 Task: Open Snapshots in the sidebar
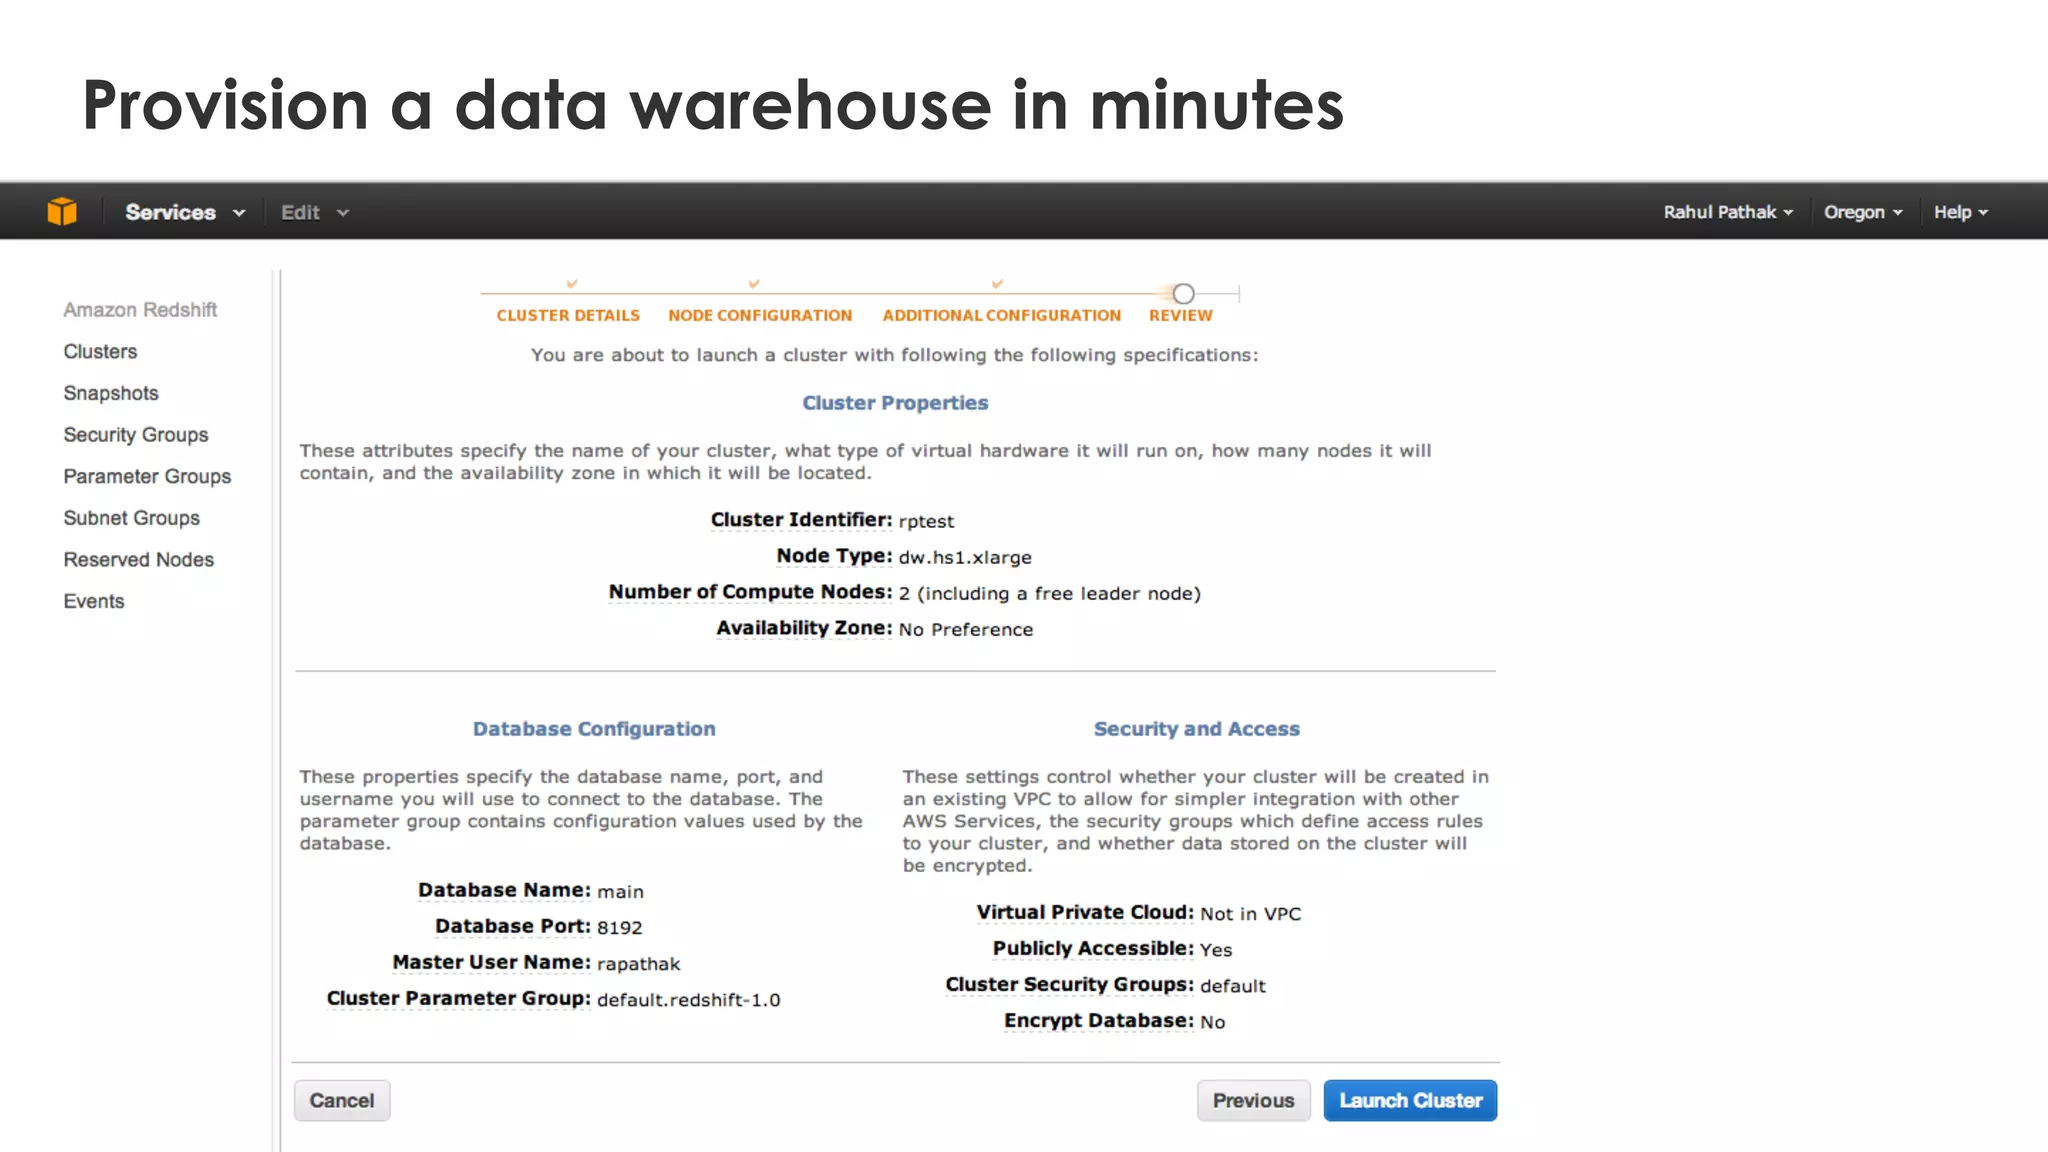point(111,393)
